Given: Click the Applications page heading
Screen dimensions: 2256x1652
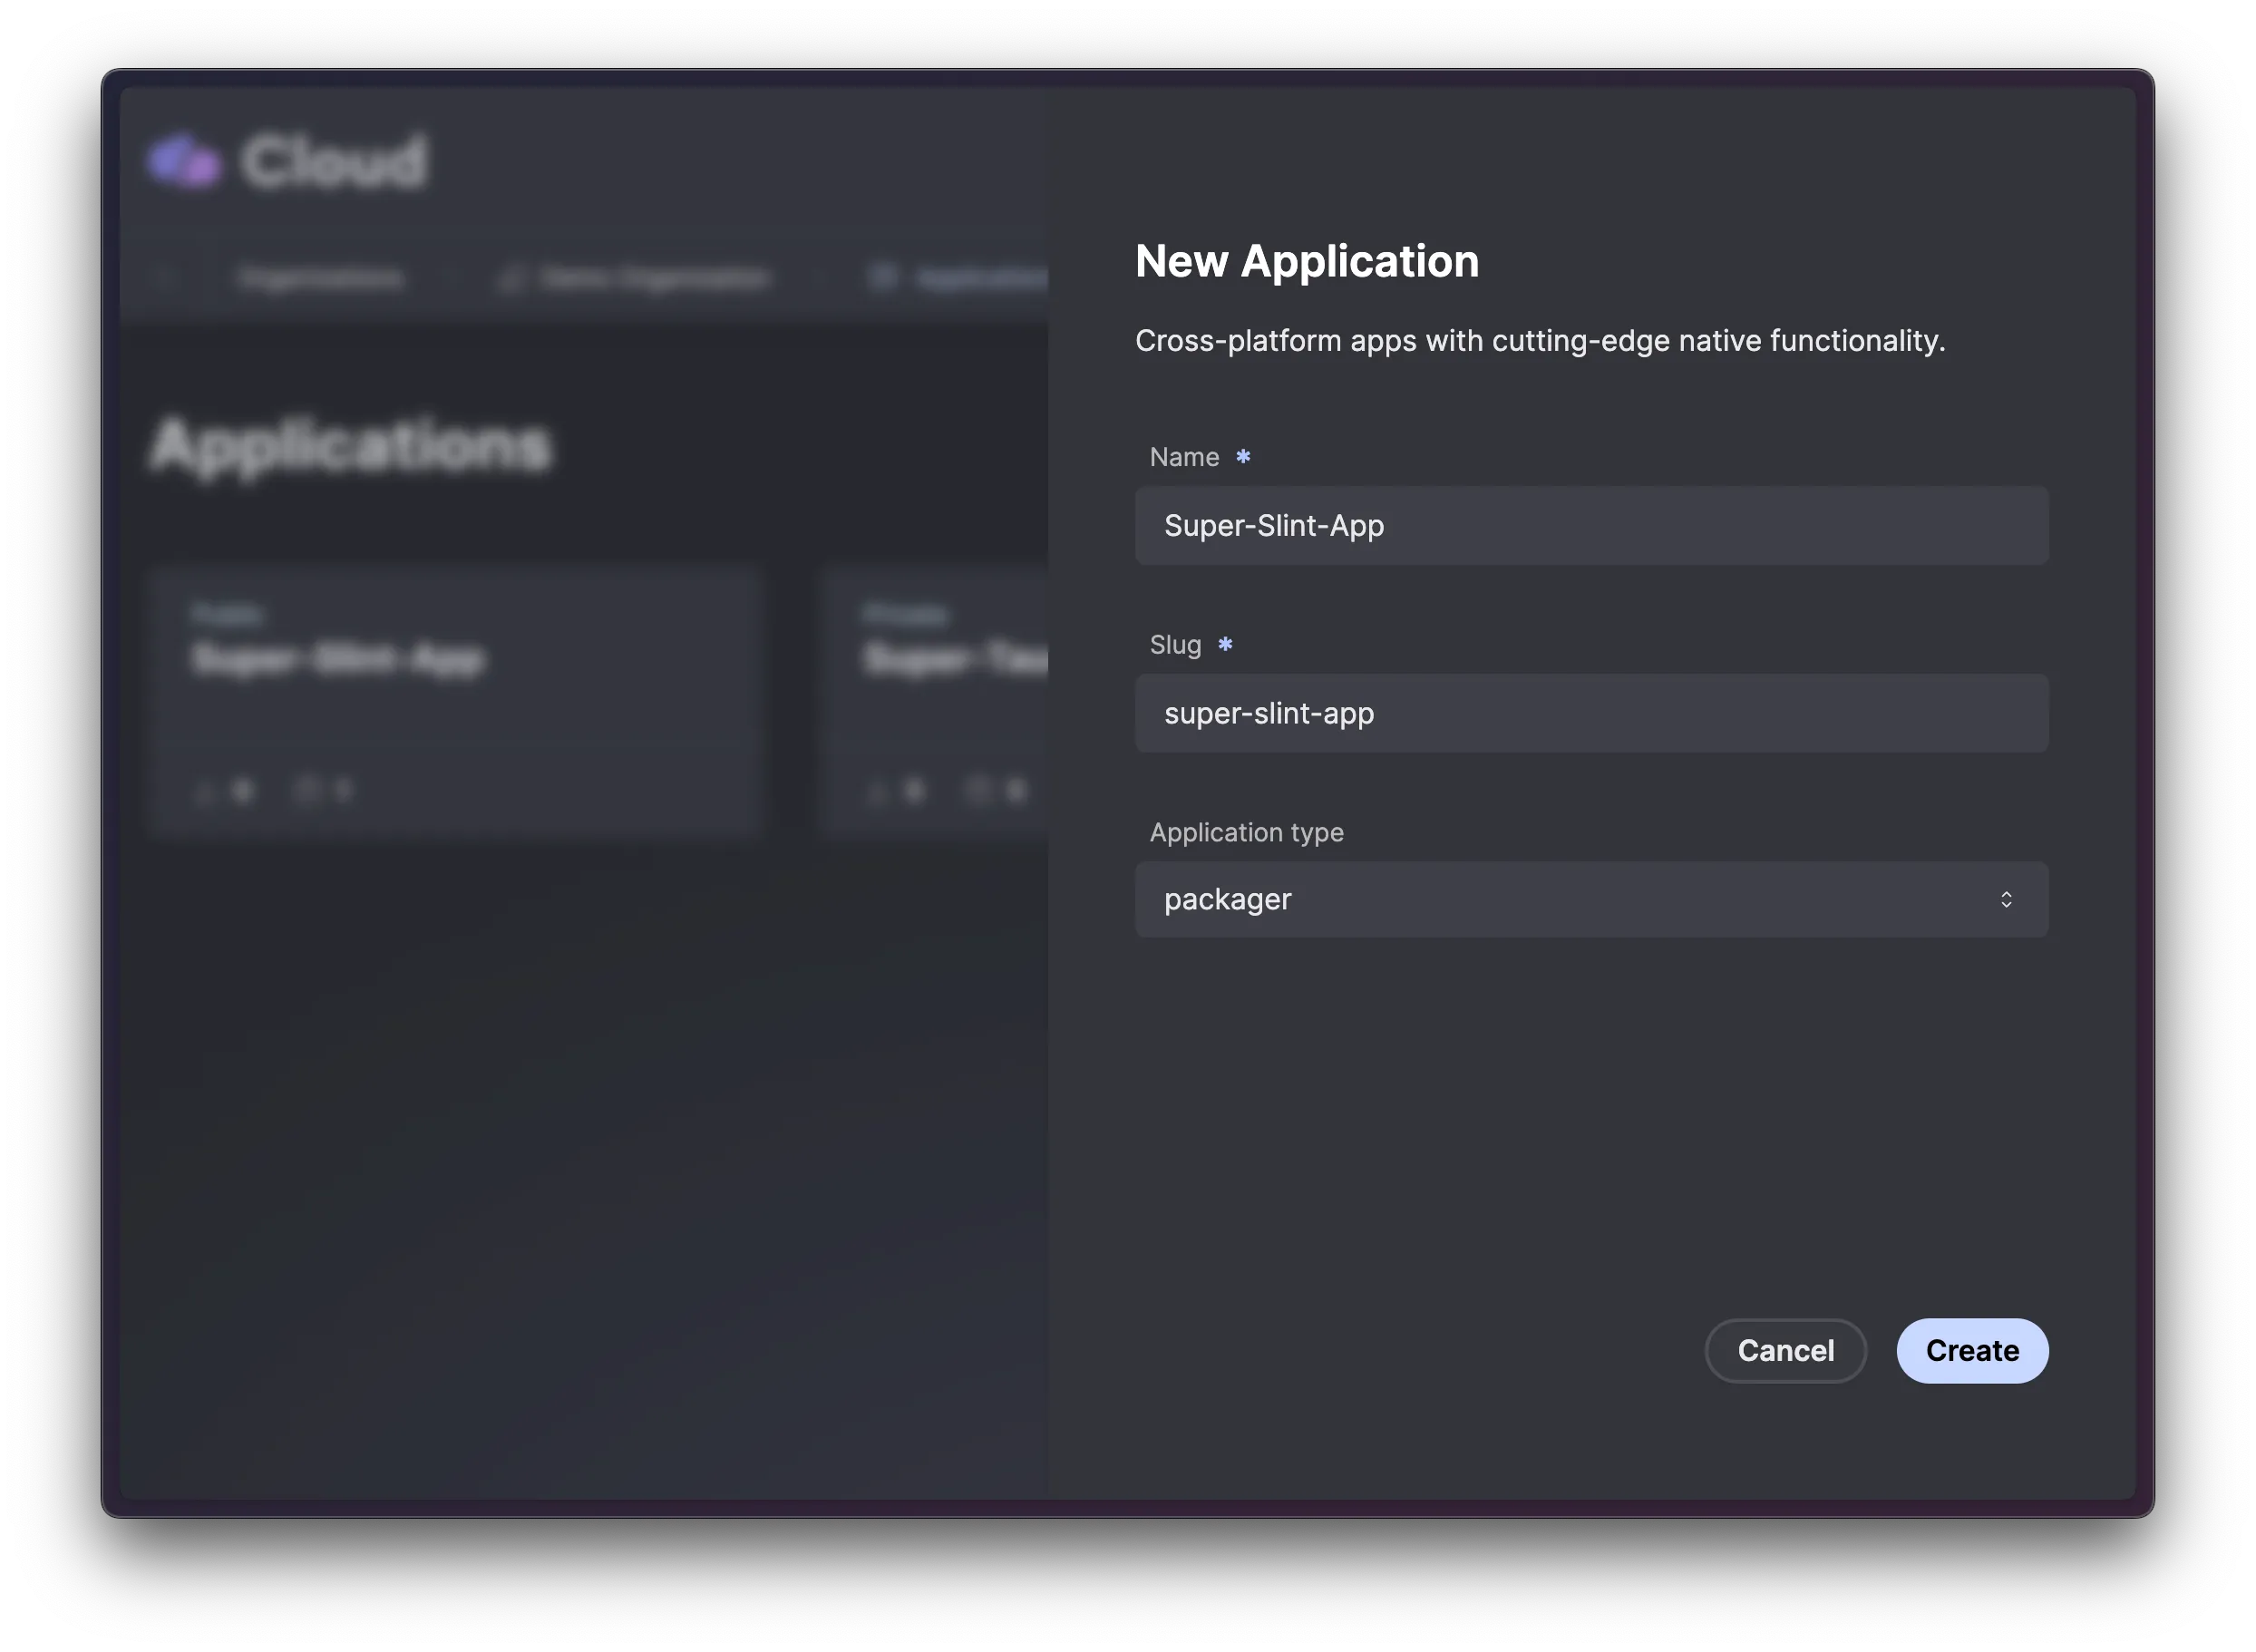Looking at the screenshot, I should pos(350,445).
